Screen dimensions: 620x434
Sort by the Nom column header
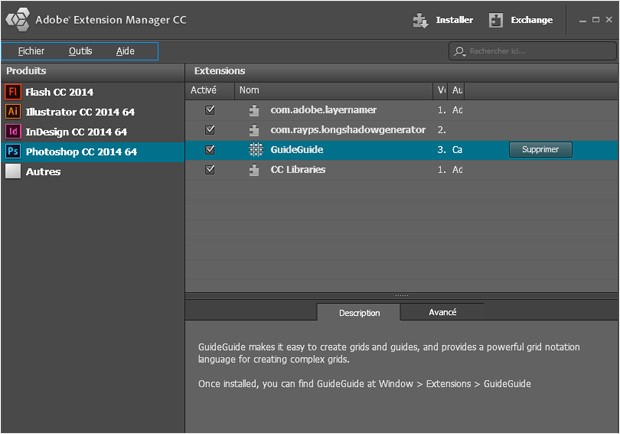click(x=333, y=91)
